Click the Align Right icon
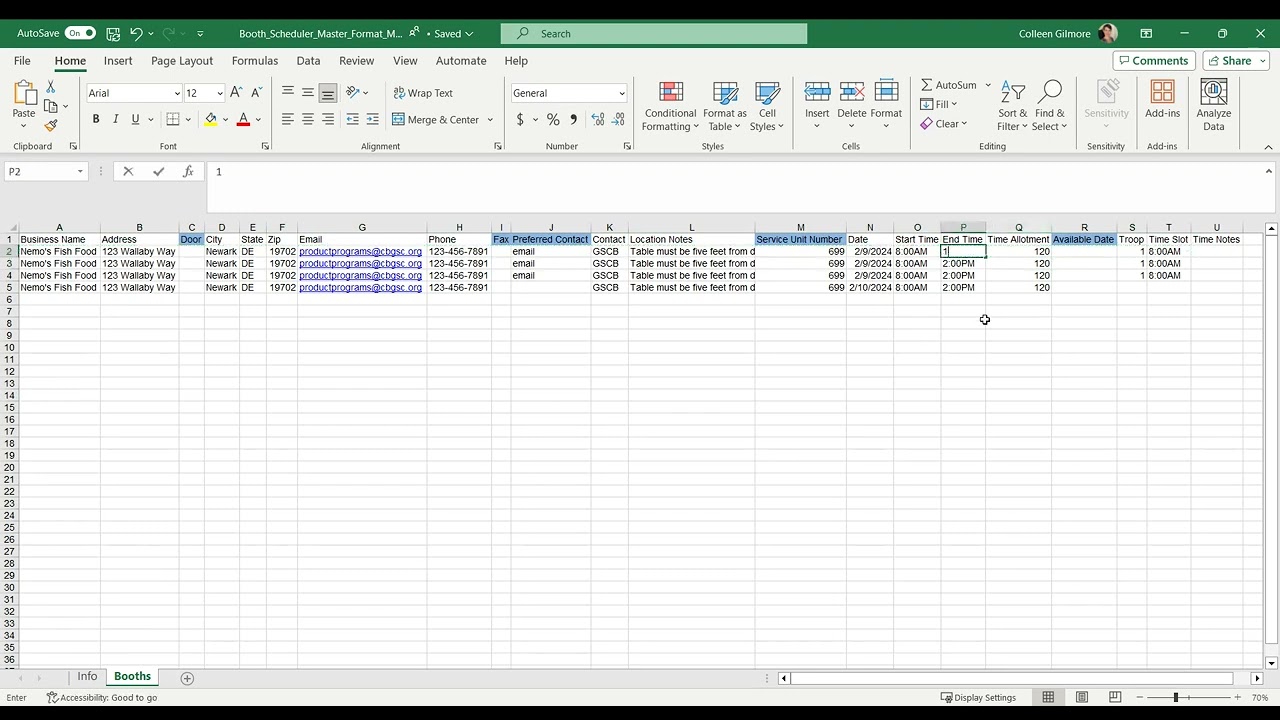 point(328,119)
